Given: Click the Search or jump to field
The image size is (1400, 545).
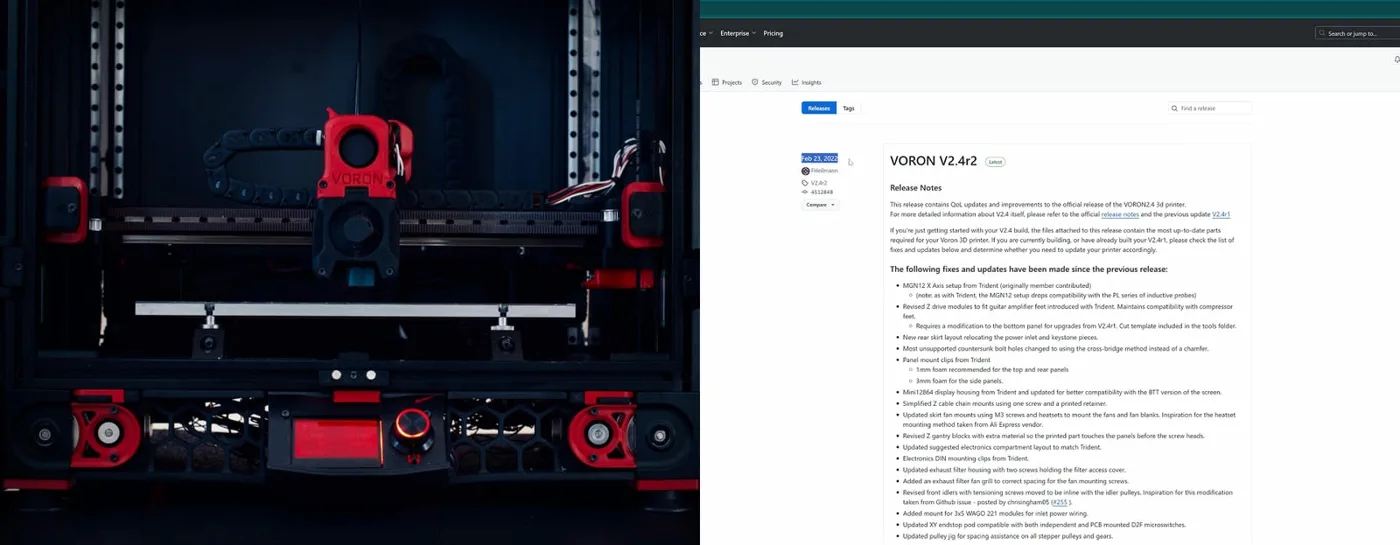Looking at the screenshot, I should 1357,33.
